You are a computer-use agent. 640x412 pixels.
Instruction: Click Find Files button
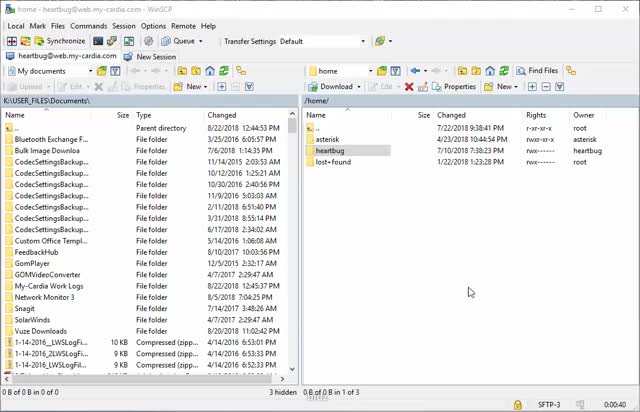point(537,71)
